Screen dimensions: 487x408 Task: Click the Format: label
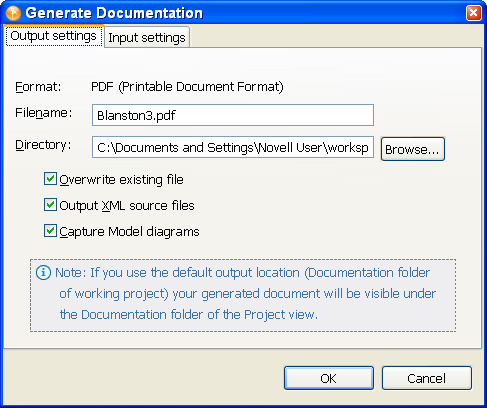38,87
